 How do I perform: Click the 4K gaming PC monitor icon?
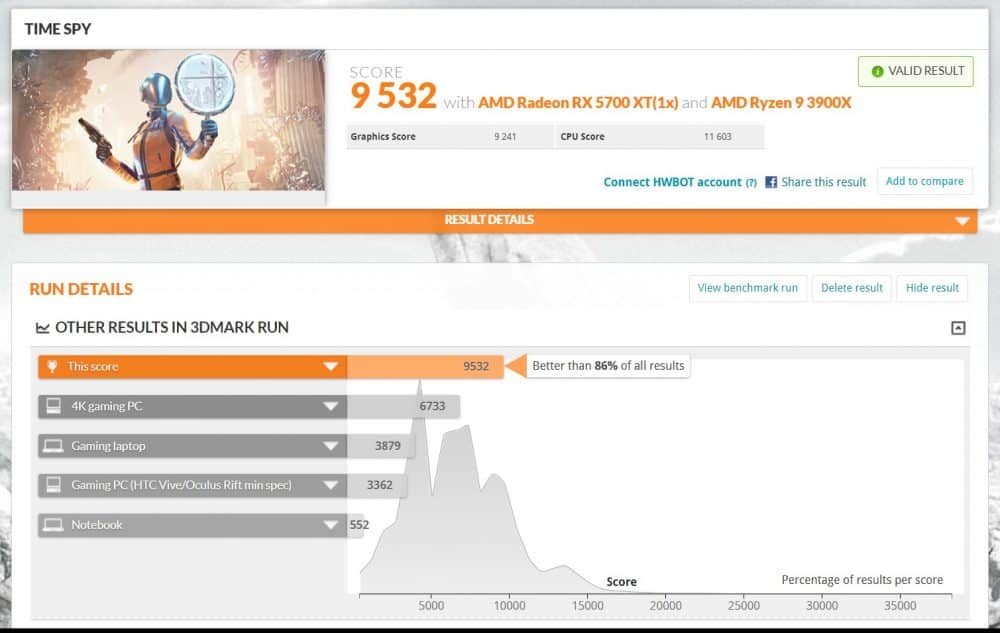coord(53,407)
